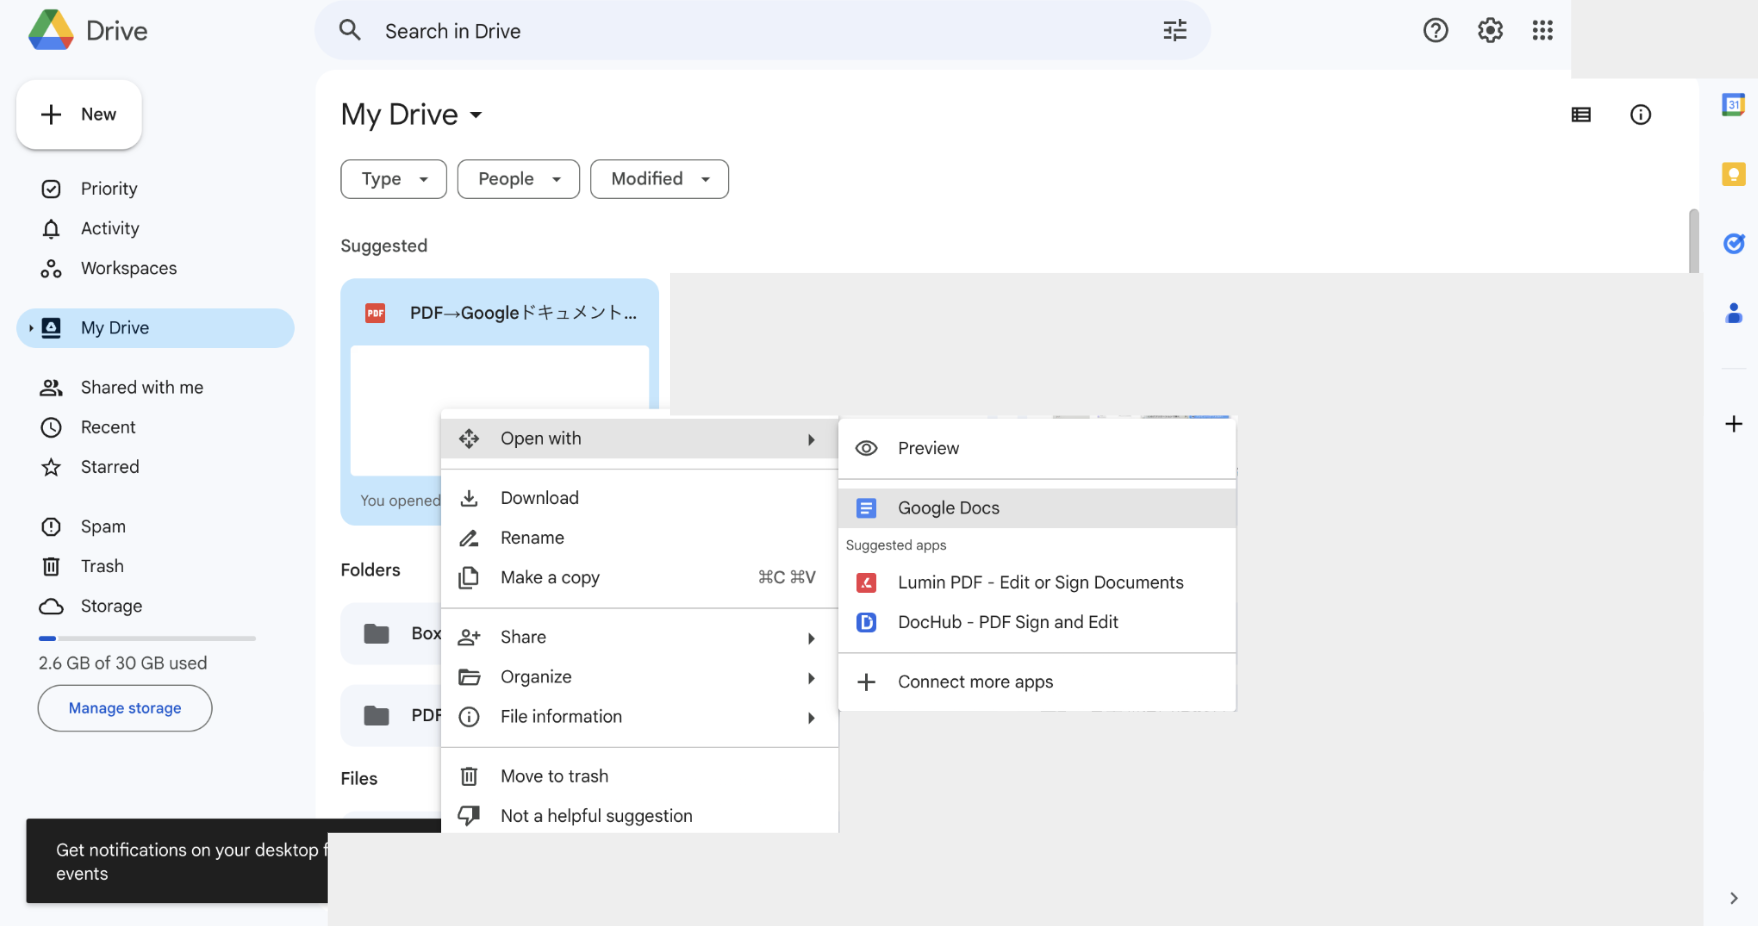Screen dimensions: 1758x926
Task: Select Not a helpful suggestion
Action: click(x=639, y=816)
